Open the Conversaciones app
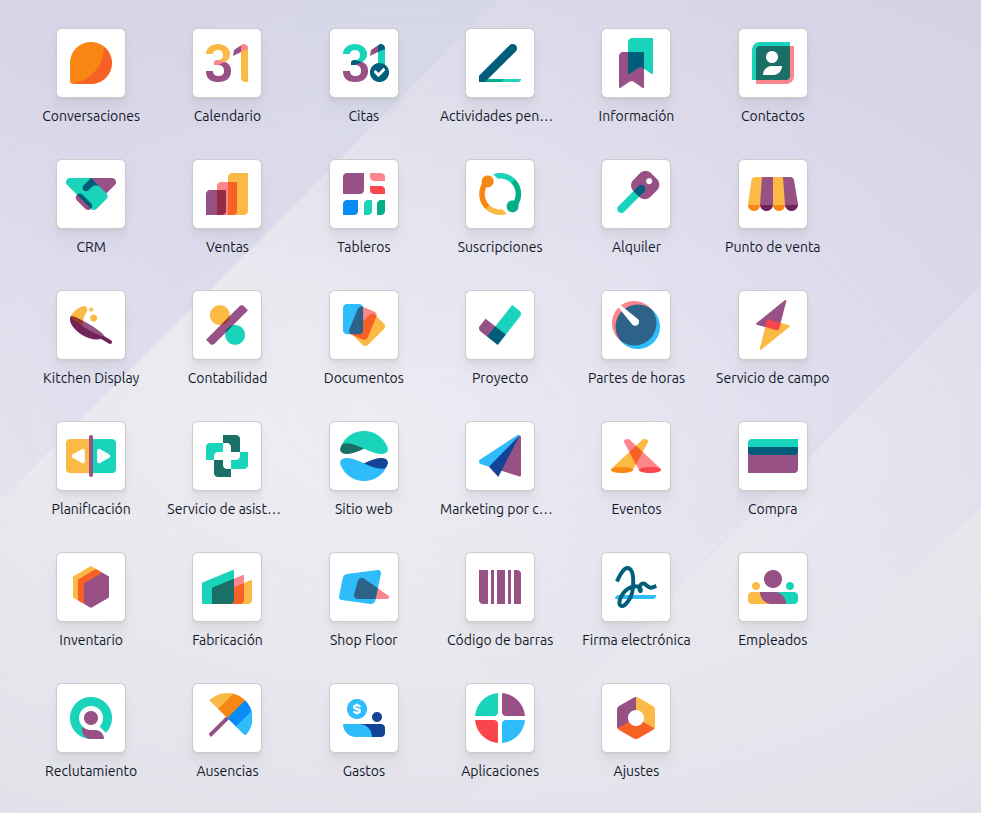The width and height of the screenshot is (981, 813). (91, 62)
